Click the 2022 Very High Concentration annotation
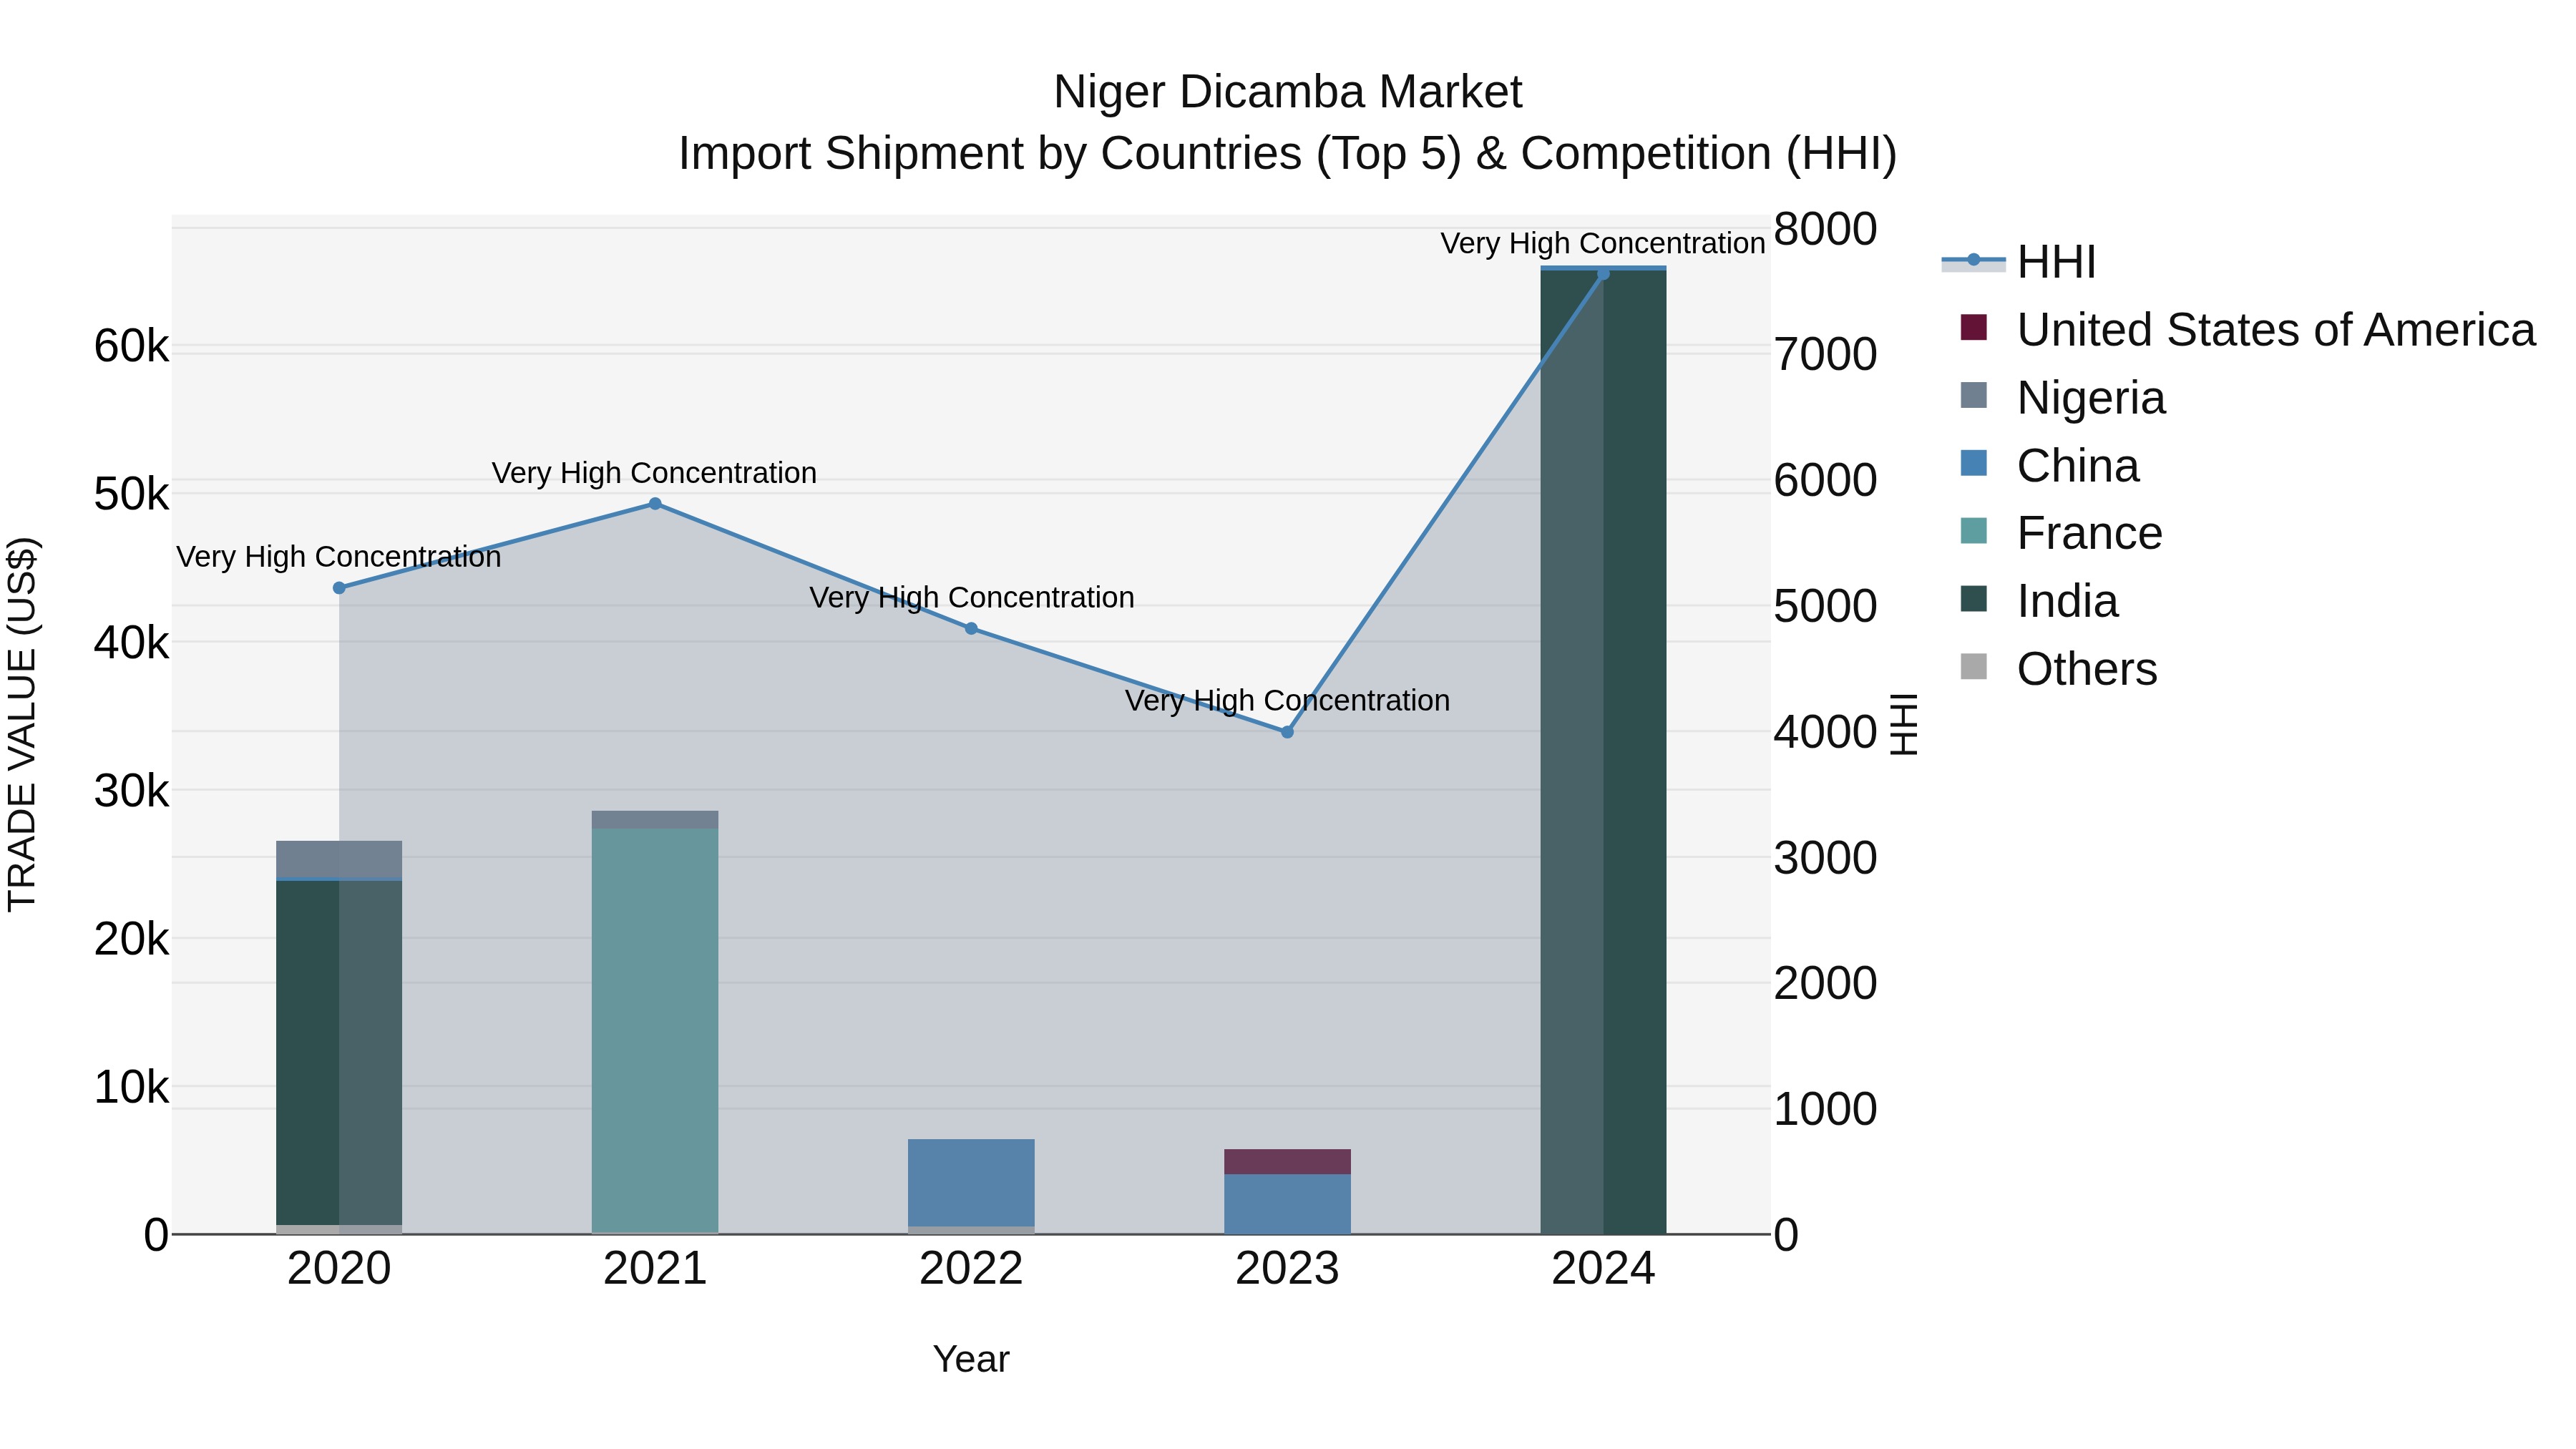Image resolution: width=2576 pixels, height=1449 pixels. tap(971, 598)
